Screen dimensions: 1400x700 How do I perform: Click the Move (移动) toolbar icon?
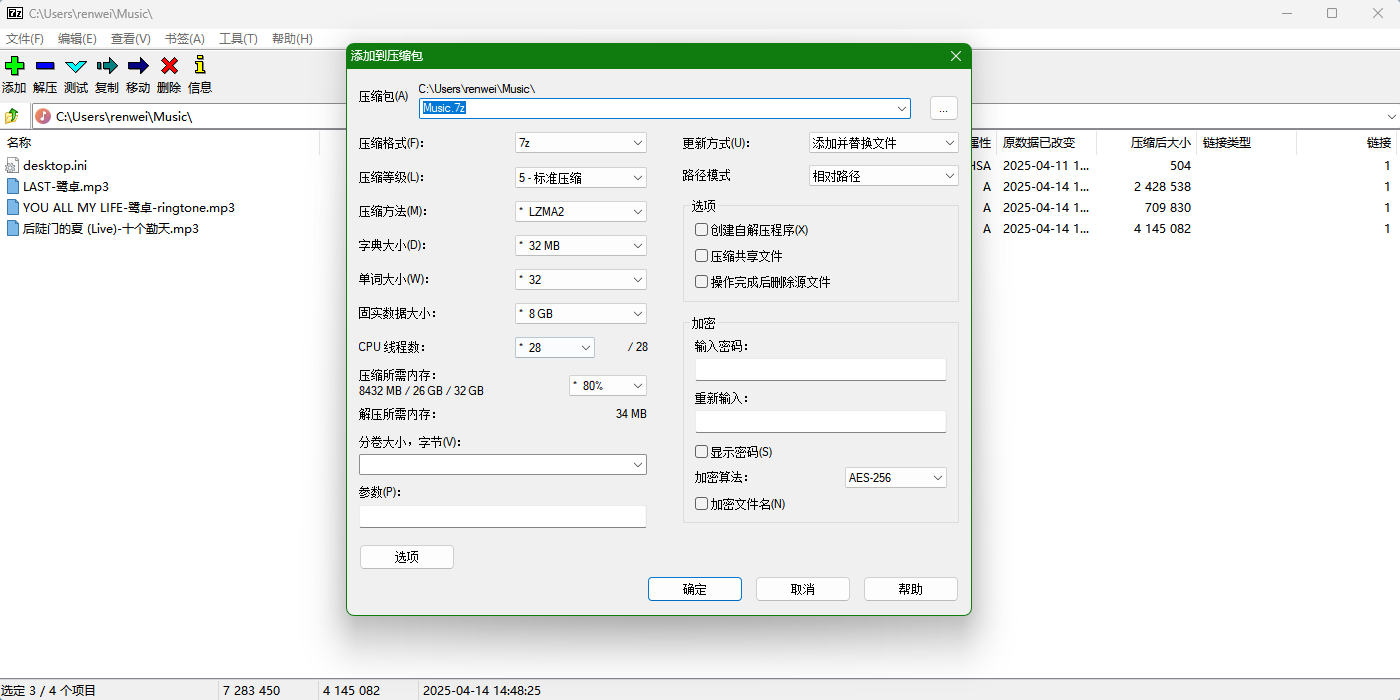click(x=137, y=74)
